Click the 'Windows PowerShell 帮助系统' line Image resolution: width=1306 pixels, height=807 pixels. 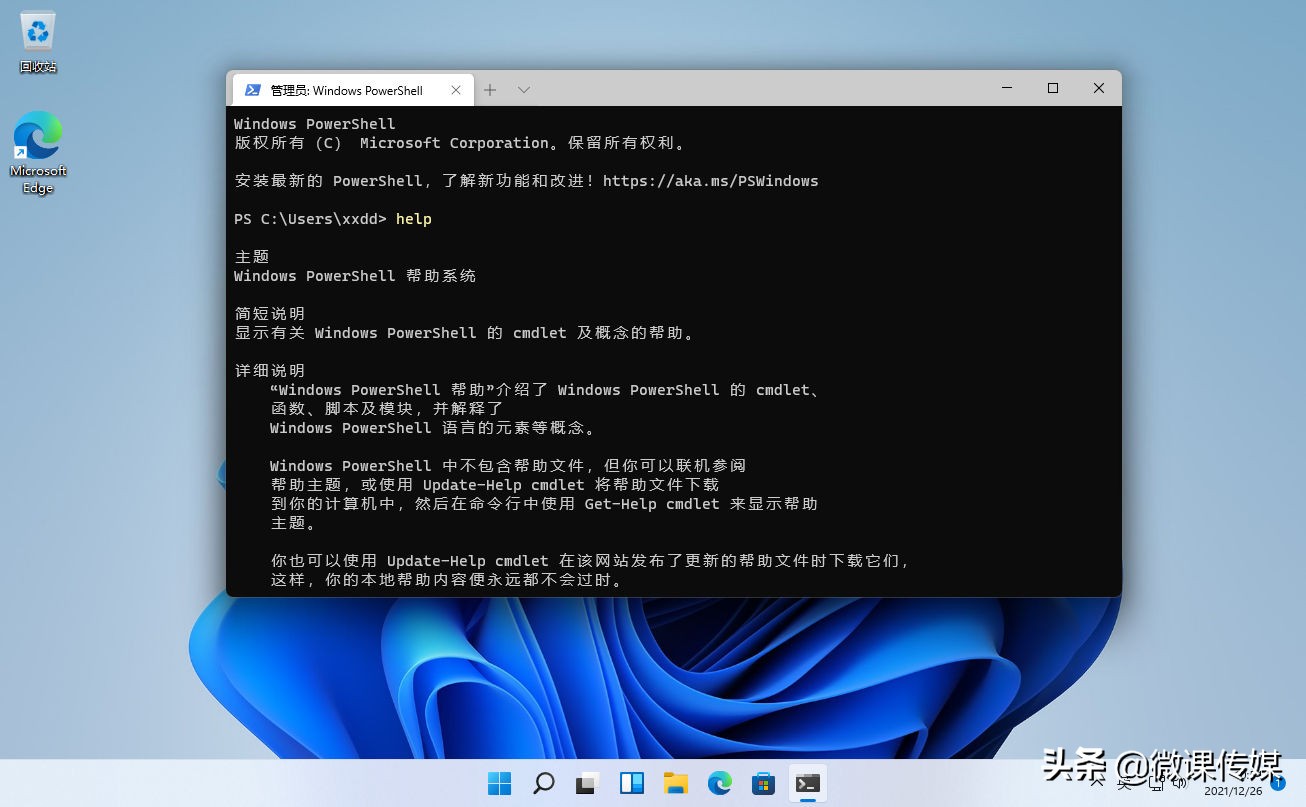click(x=355, y=276)
